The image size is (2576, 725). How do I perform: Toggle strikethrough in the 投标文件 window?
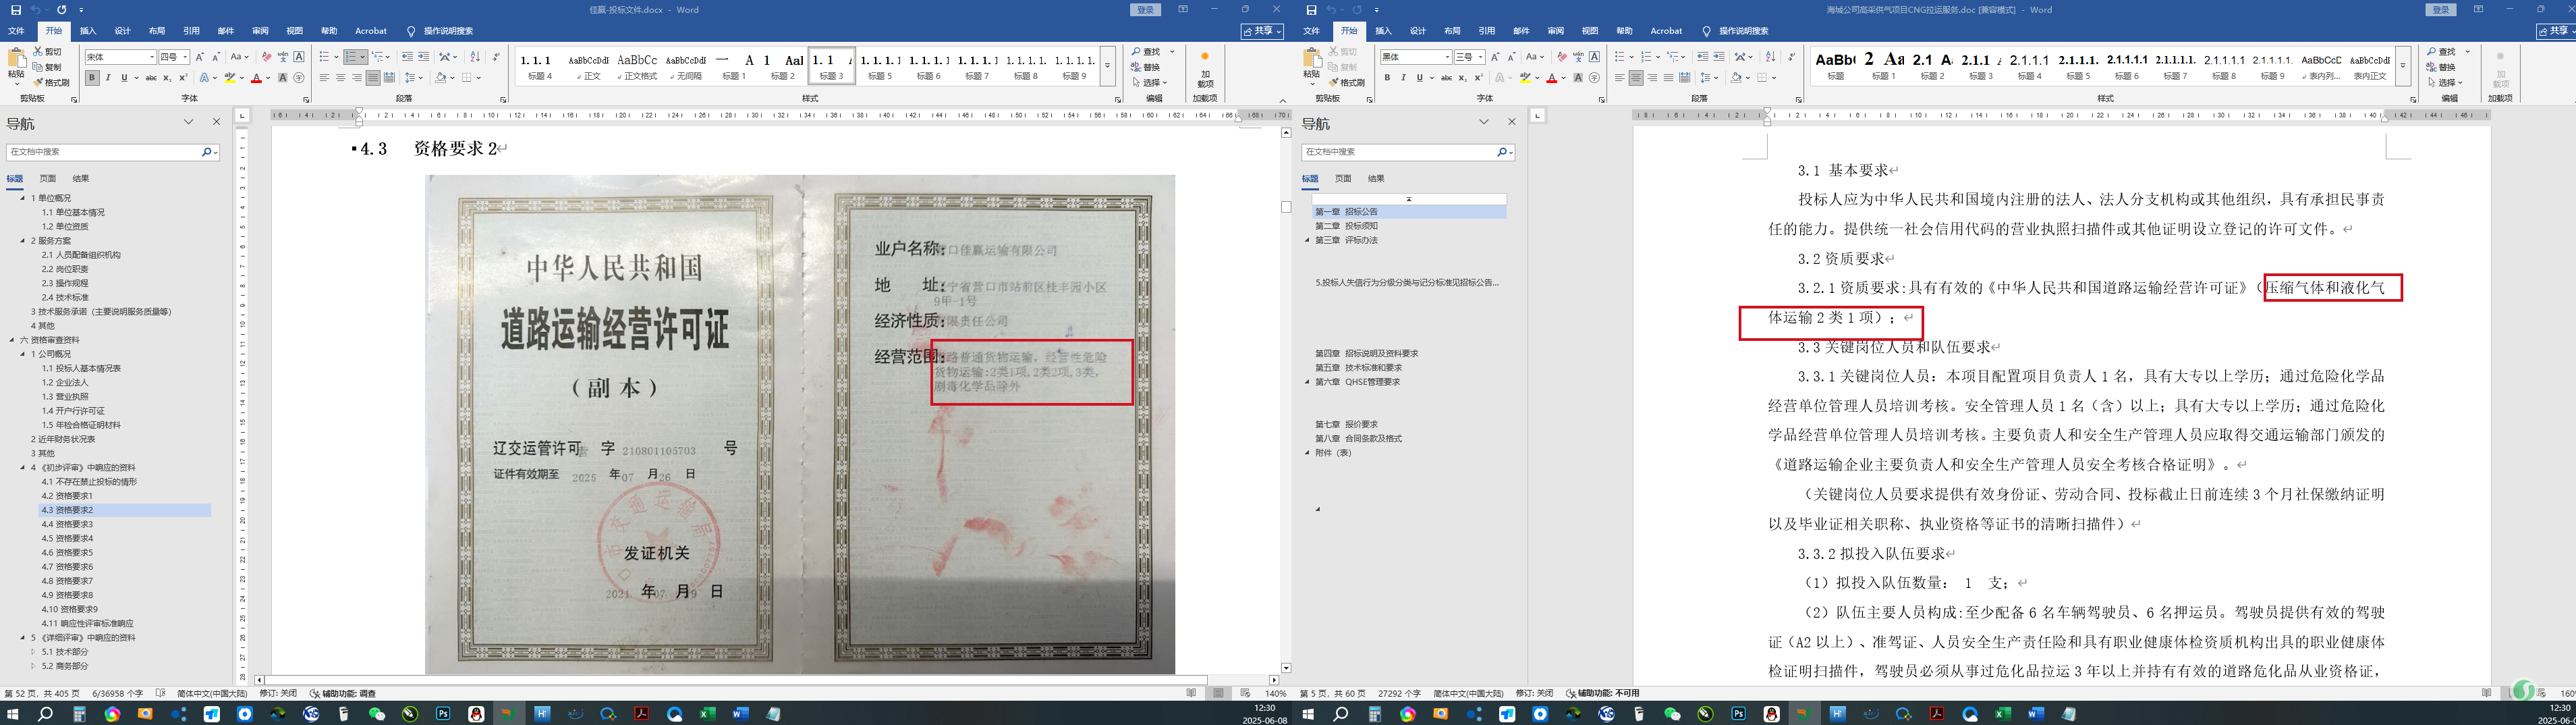tap(151, 78)
